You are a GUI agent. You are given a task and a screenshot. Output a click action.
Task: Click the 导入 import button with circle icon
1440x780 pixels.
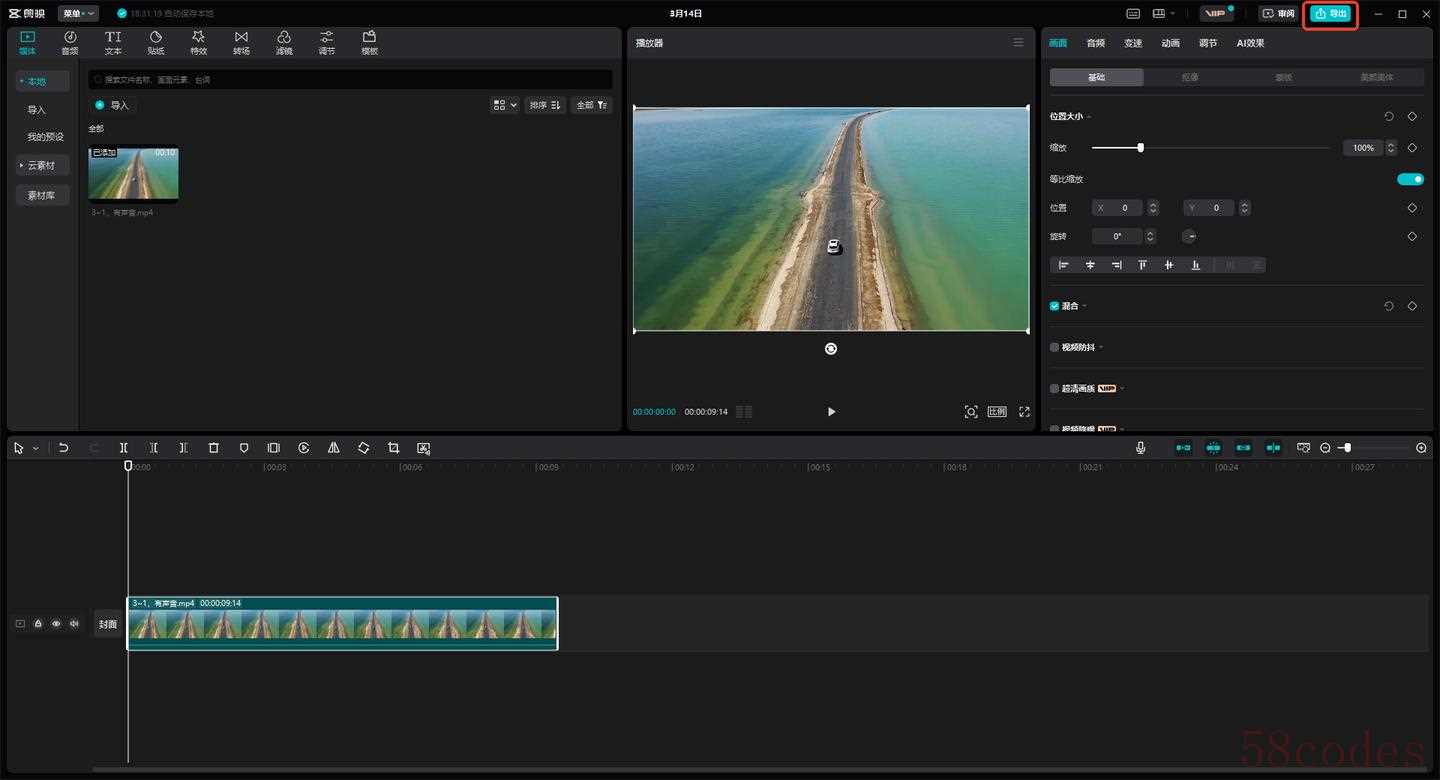[x=112, y=105]
